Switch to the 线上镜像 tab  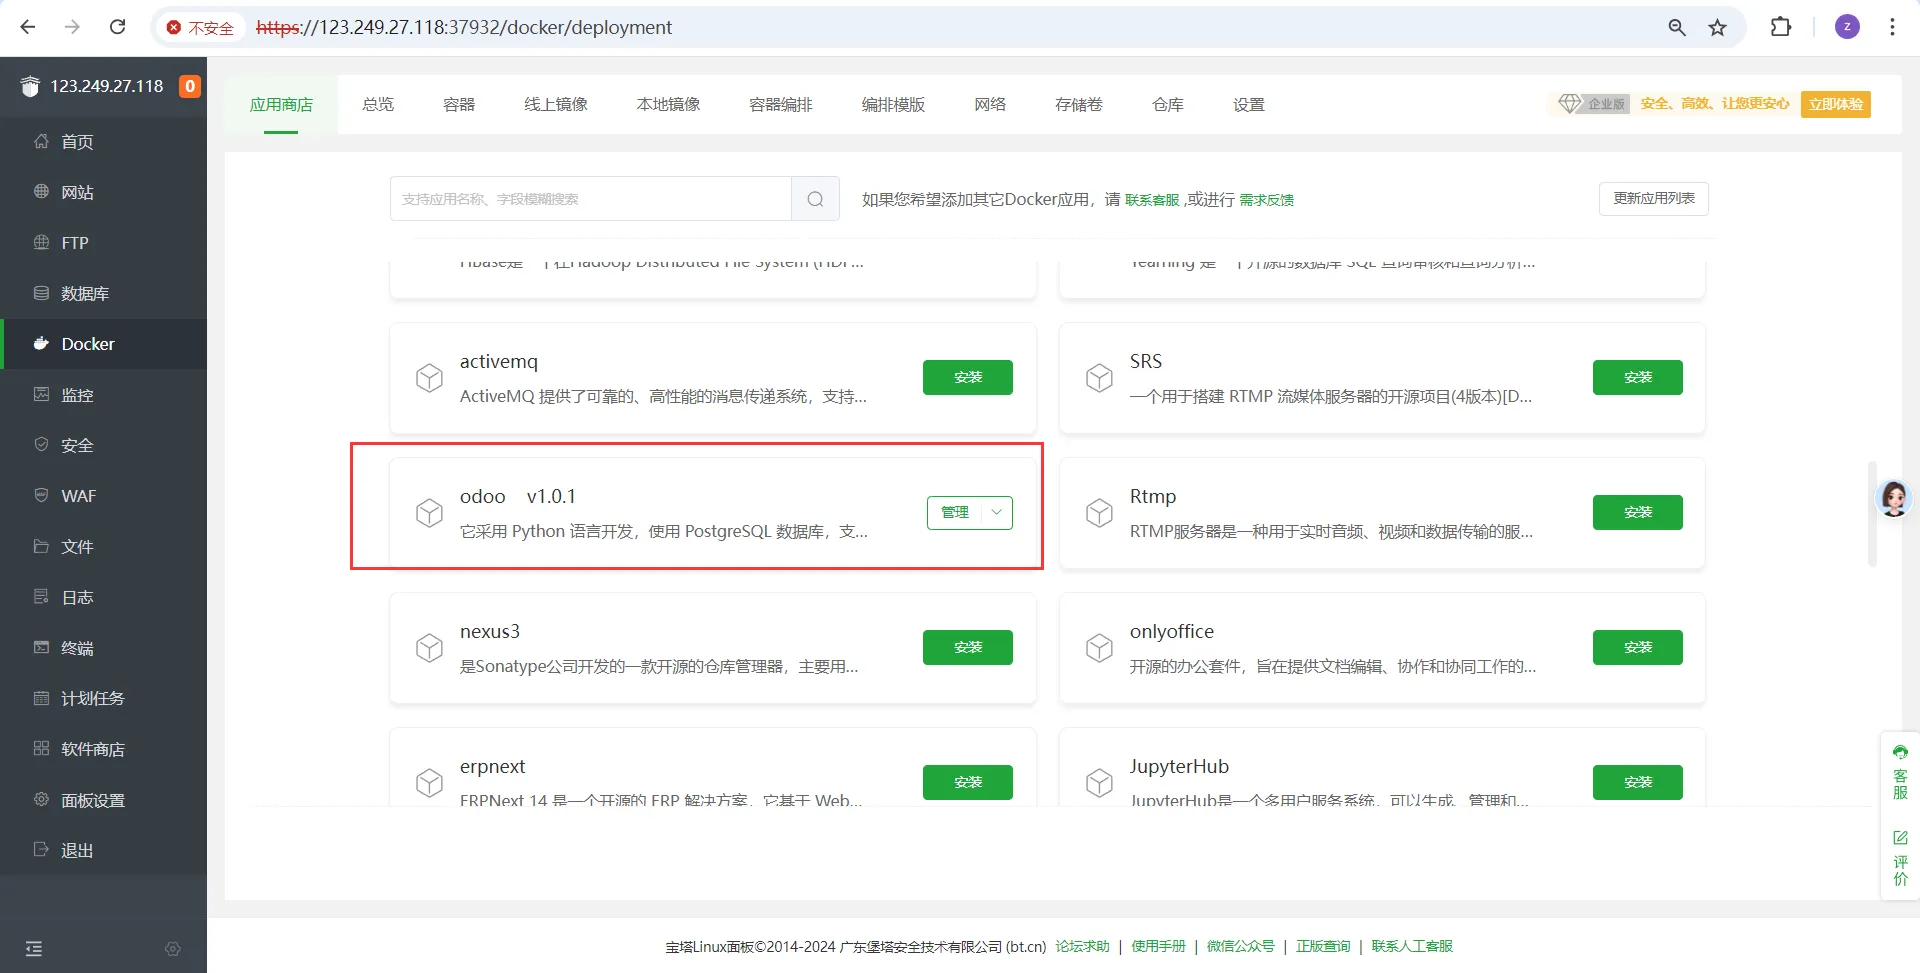click(556, 104)
